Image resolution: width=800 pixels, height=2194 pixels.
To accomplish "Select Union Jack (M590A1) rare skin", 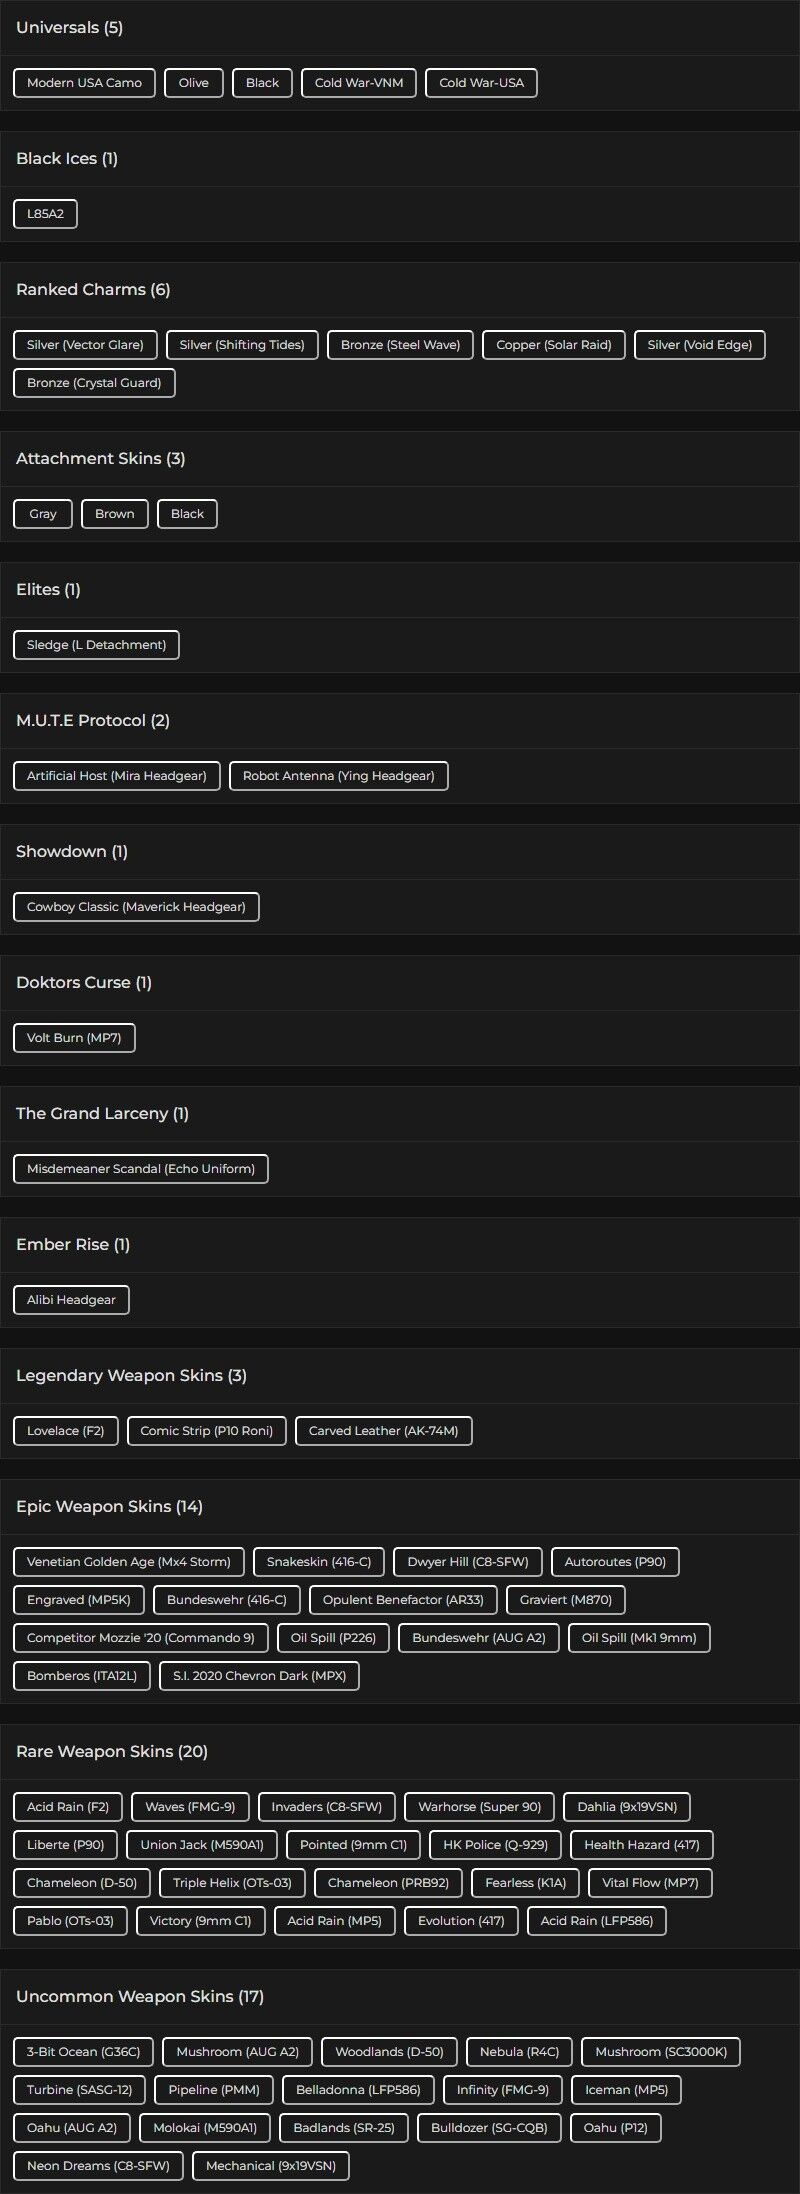I will [x=202, y=1845].
